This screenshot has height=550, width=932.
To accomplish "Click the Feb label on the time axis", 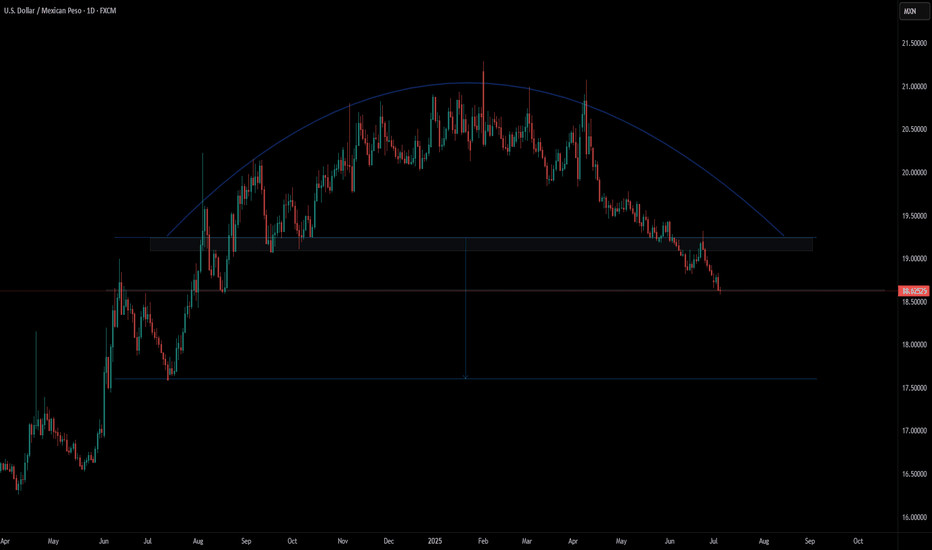I will (x=482, y=540).
